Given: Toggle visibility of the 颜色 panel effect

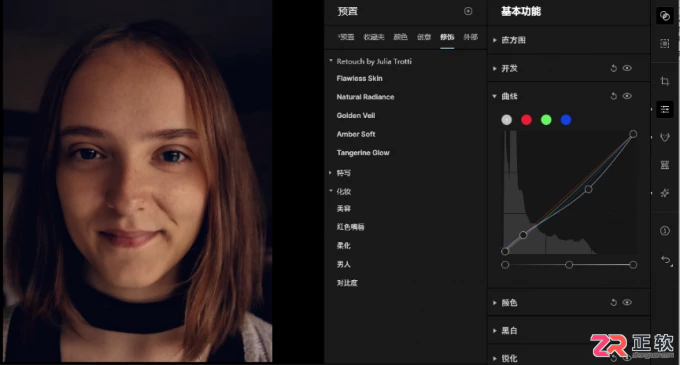Looking at the screenshot, I should click(627, 303).
